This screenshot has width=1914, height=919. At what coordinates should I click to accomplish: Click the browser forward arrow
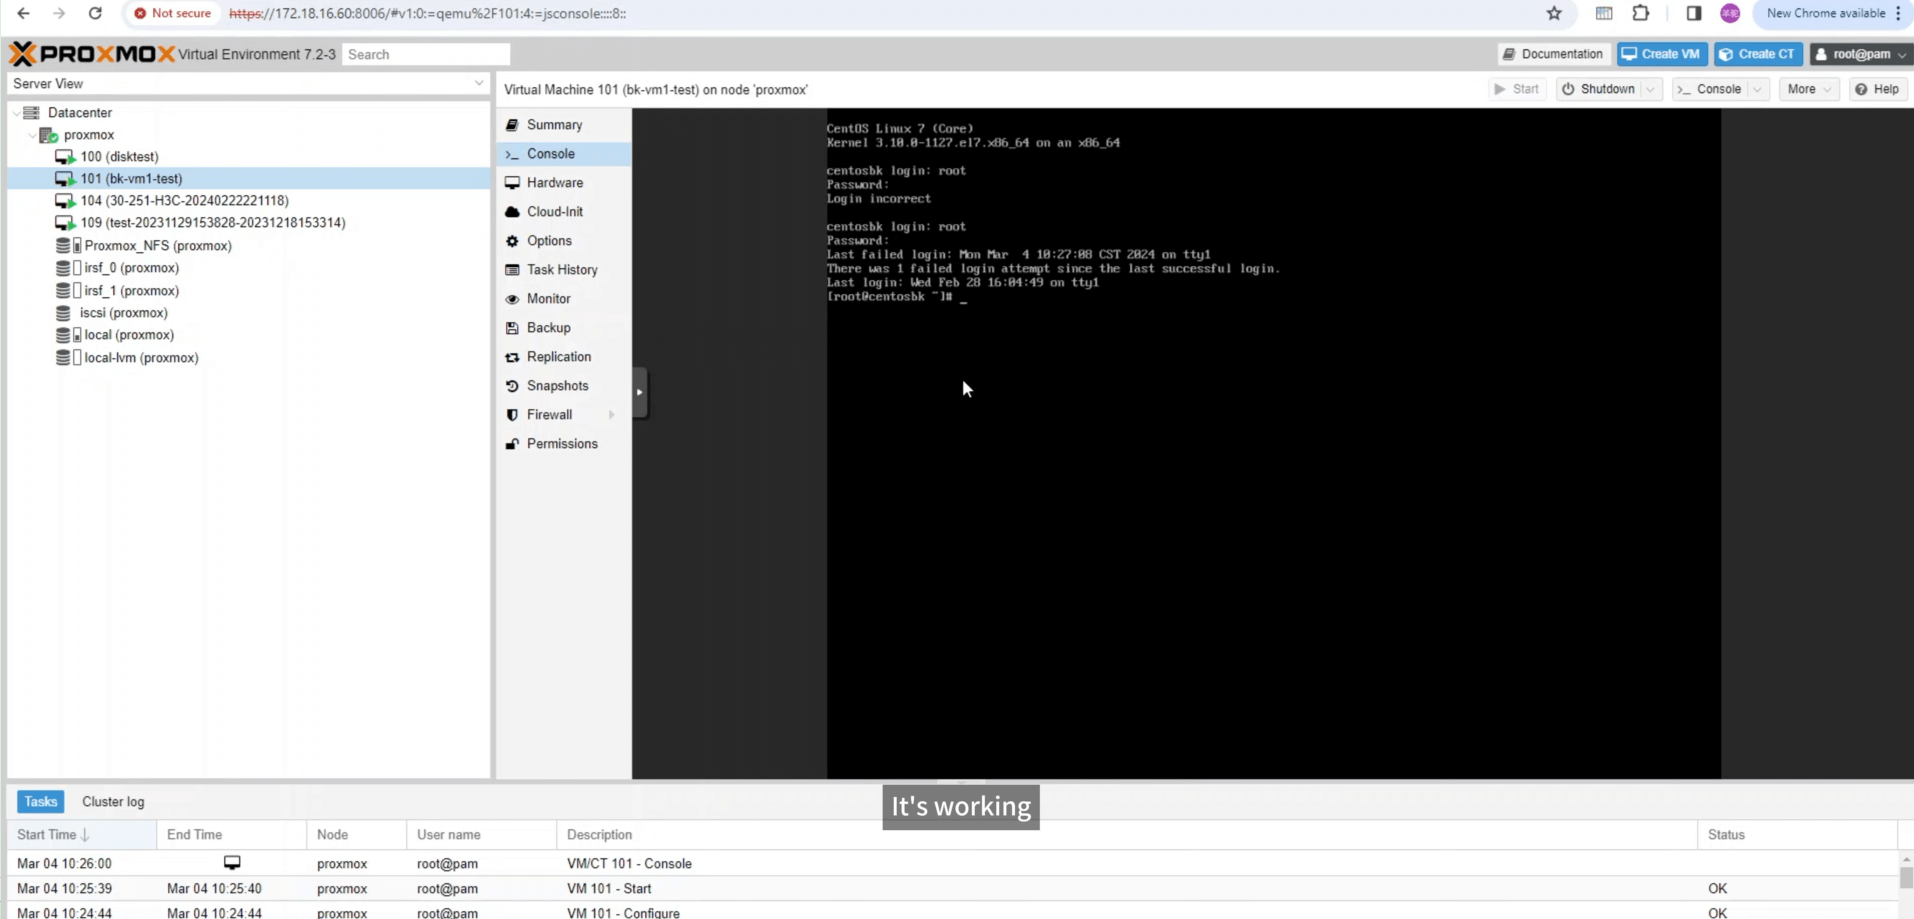pos(59,13)
